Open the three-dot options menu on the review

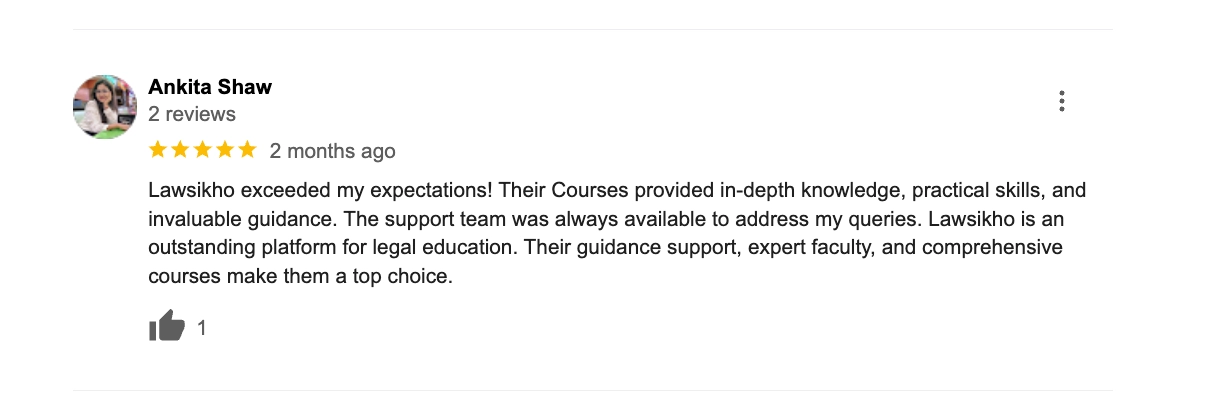point(1061,101)
